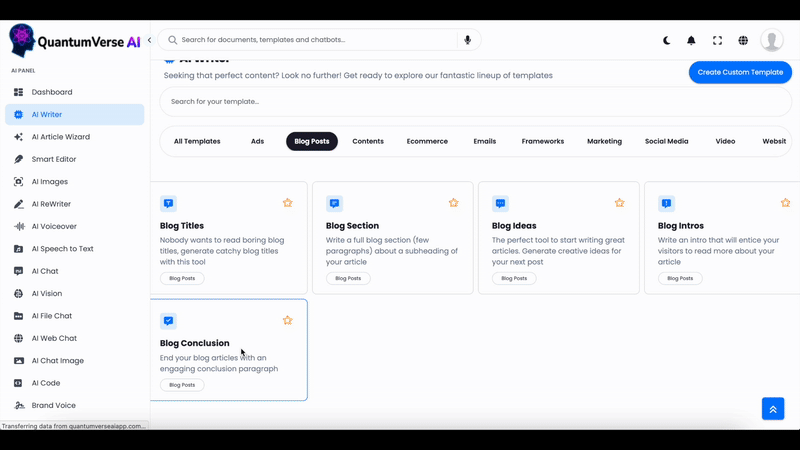
Task: Favorite the Blog Titles template star
Action: click(287, 203)
